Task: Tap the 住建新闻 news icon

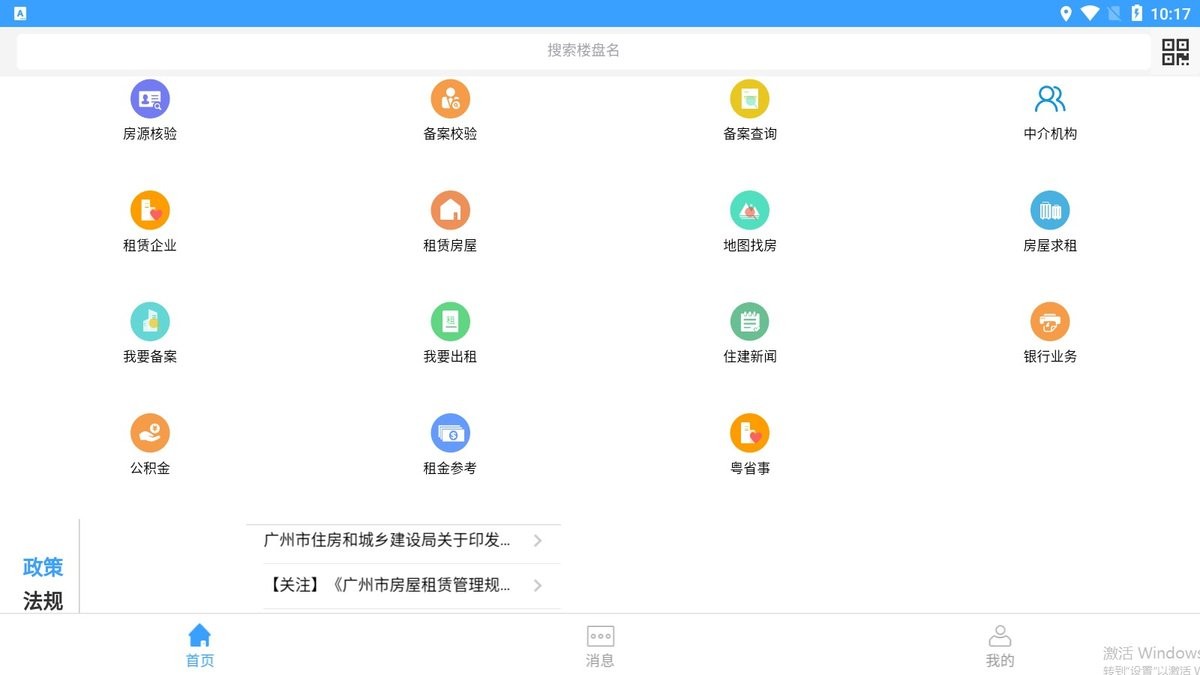Action: 750,331
